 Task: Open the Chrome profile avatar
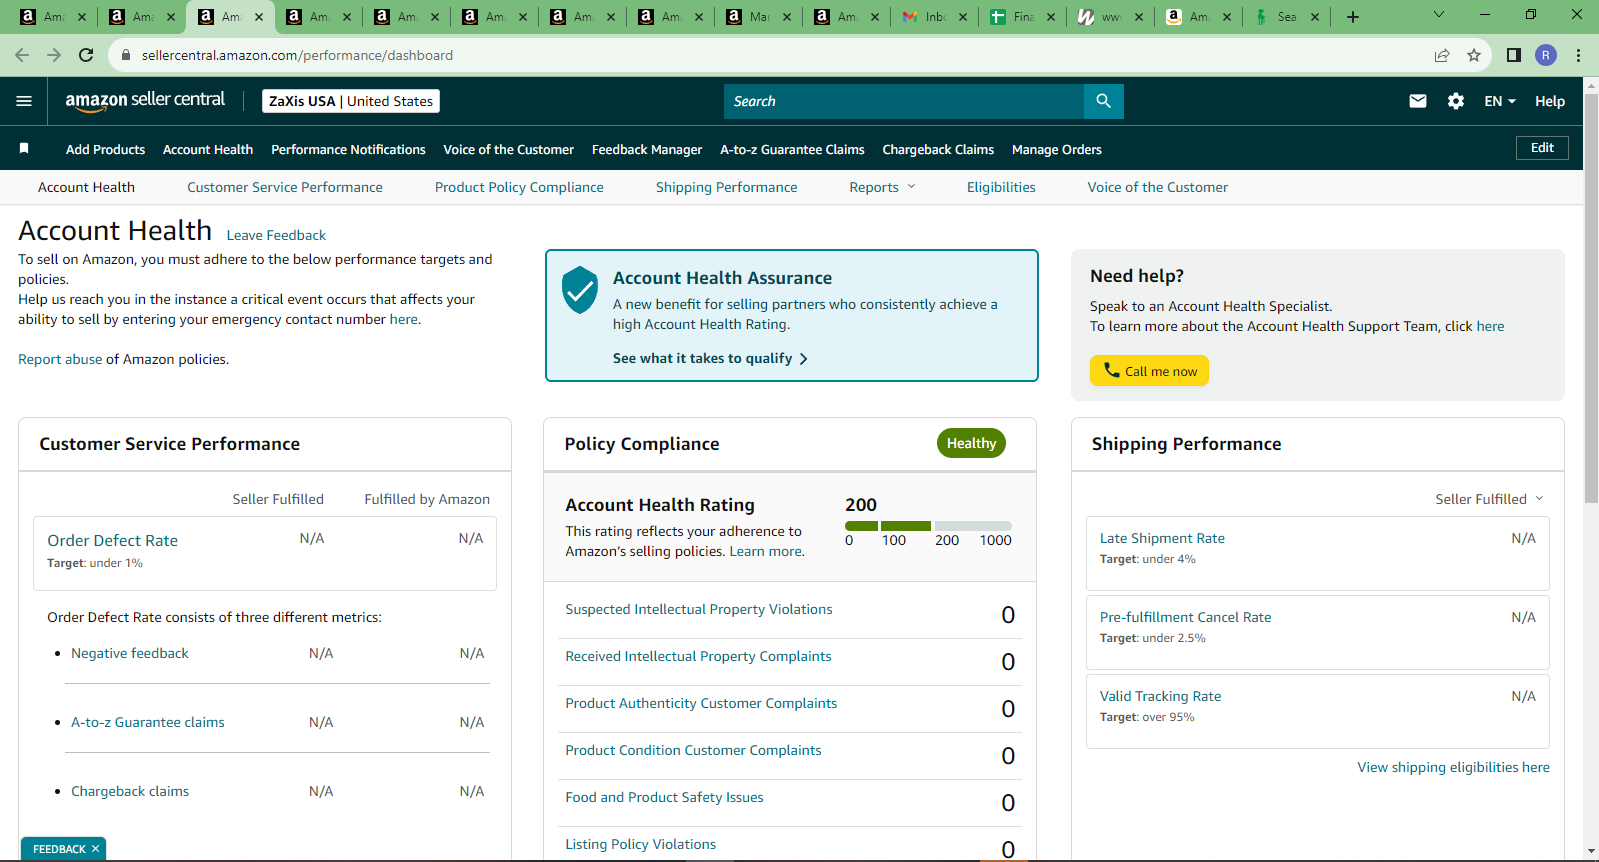click(x=1546, y=55)
